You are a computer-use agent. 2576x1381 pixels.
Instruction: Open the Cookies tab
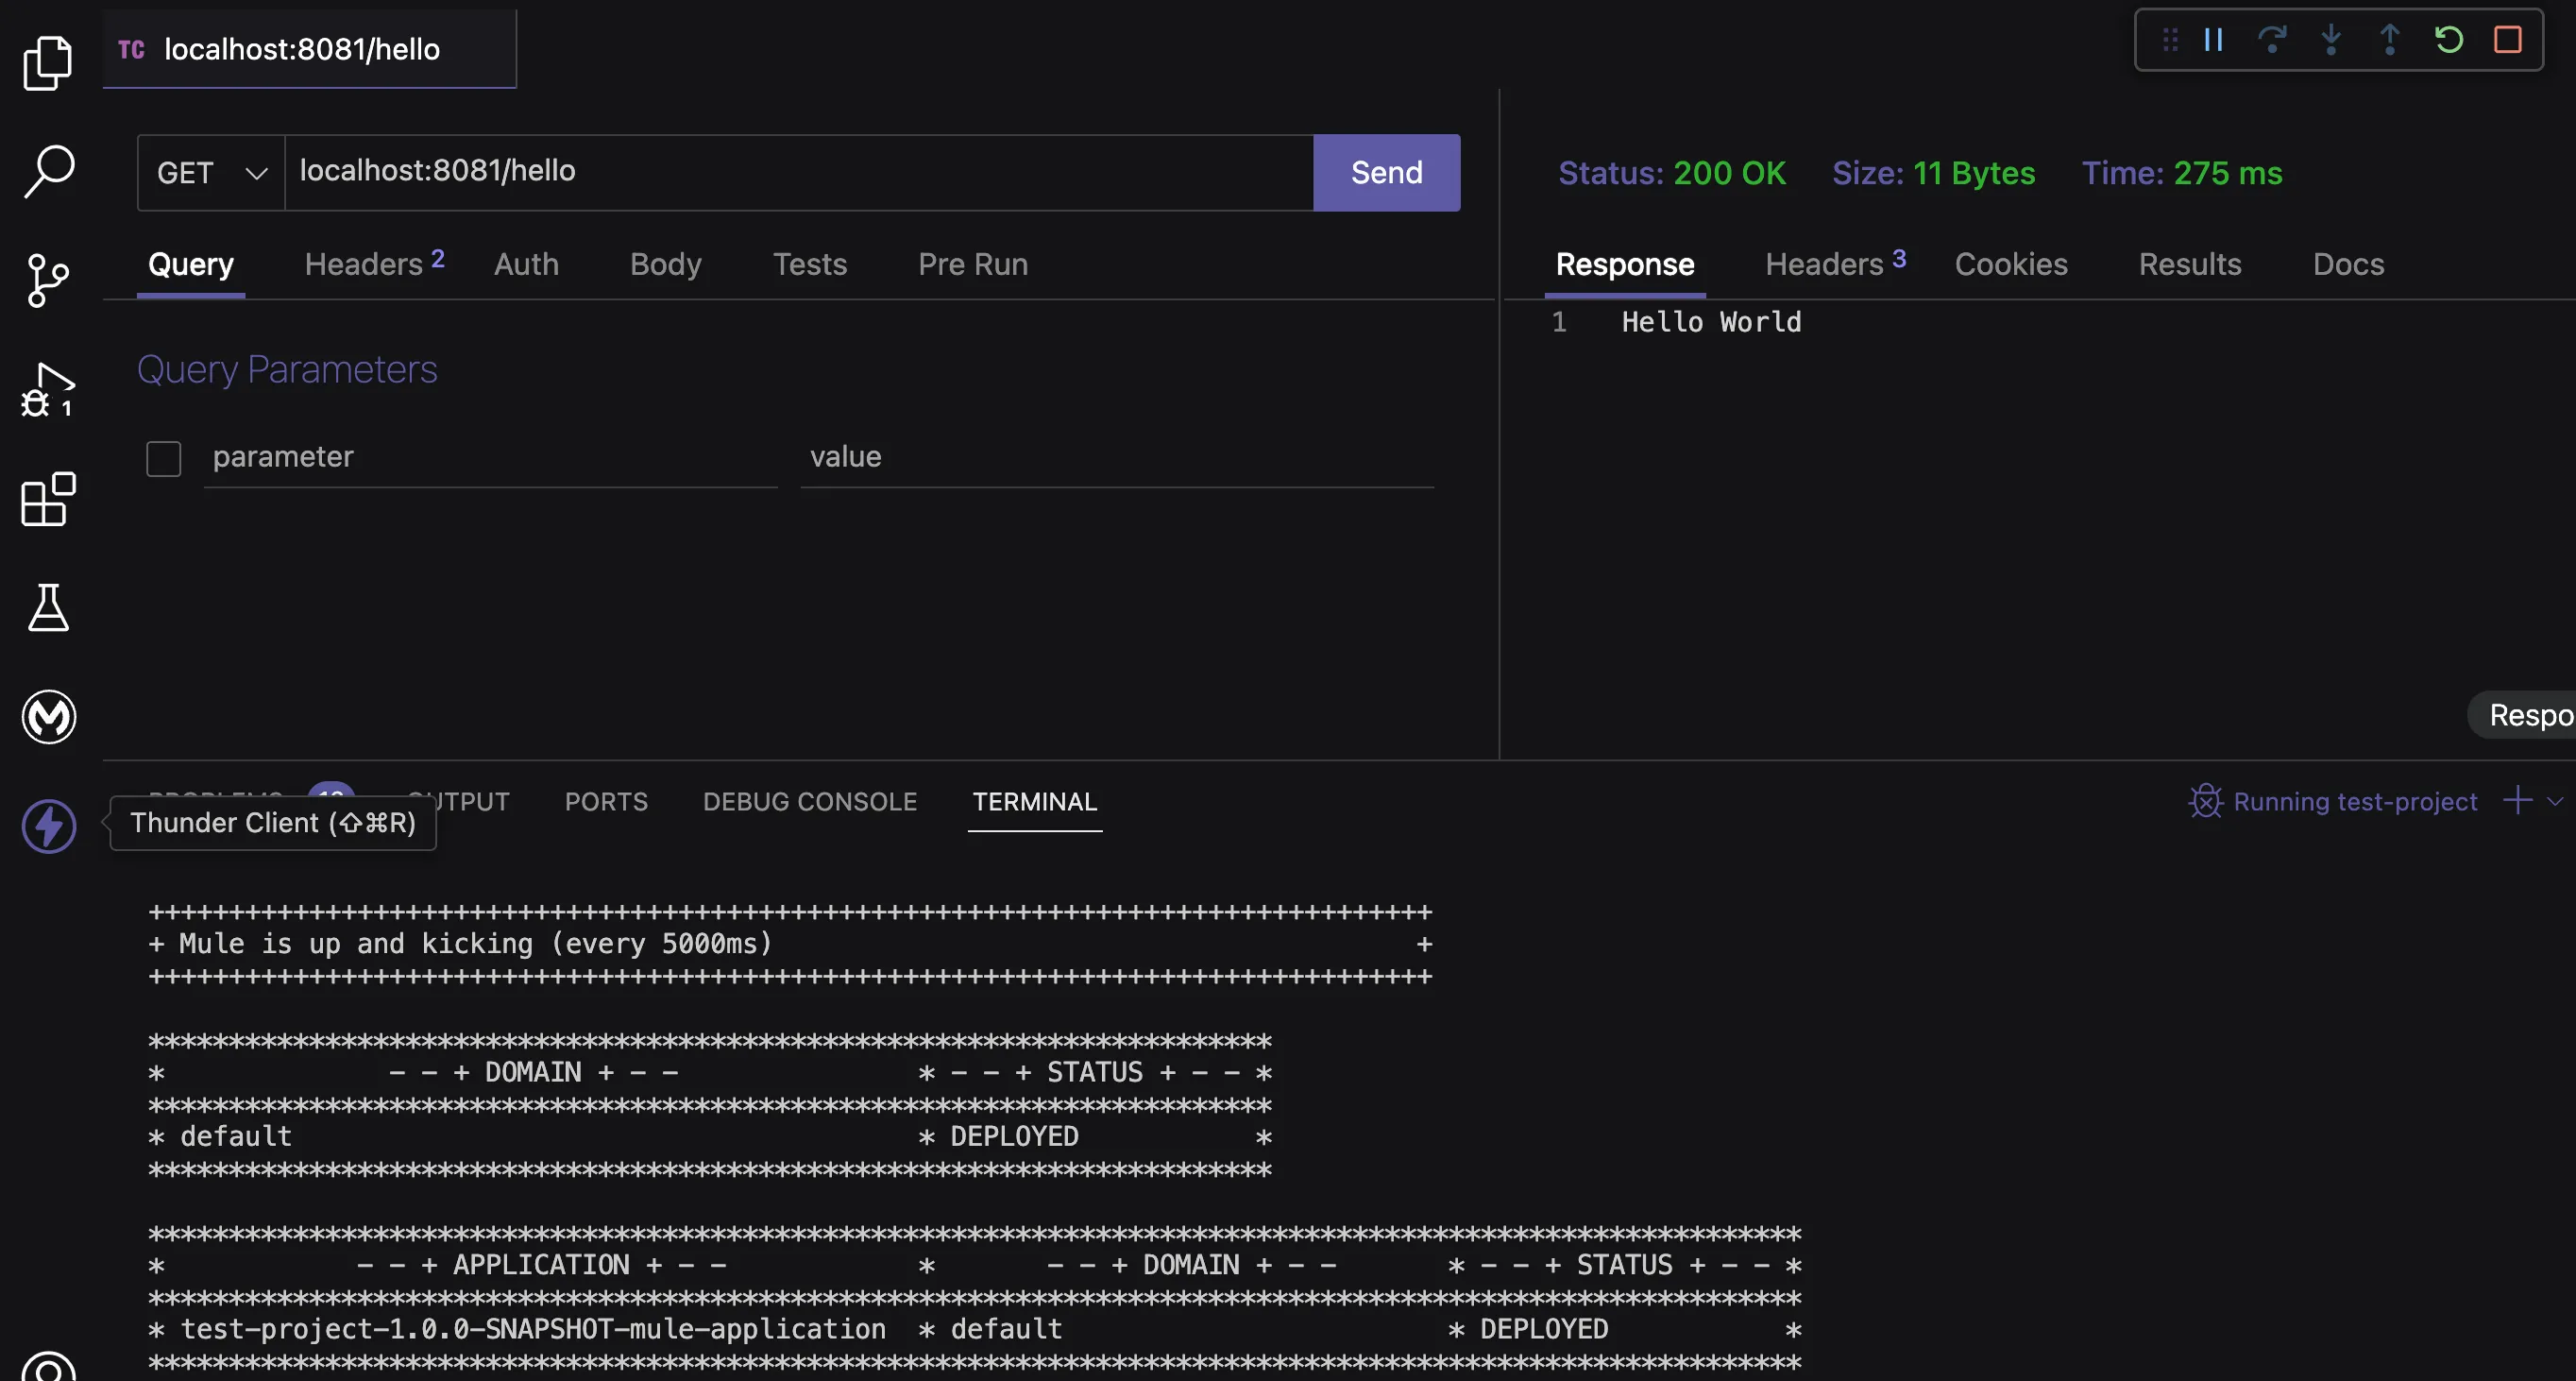pos(2011,265)
